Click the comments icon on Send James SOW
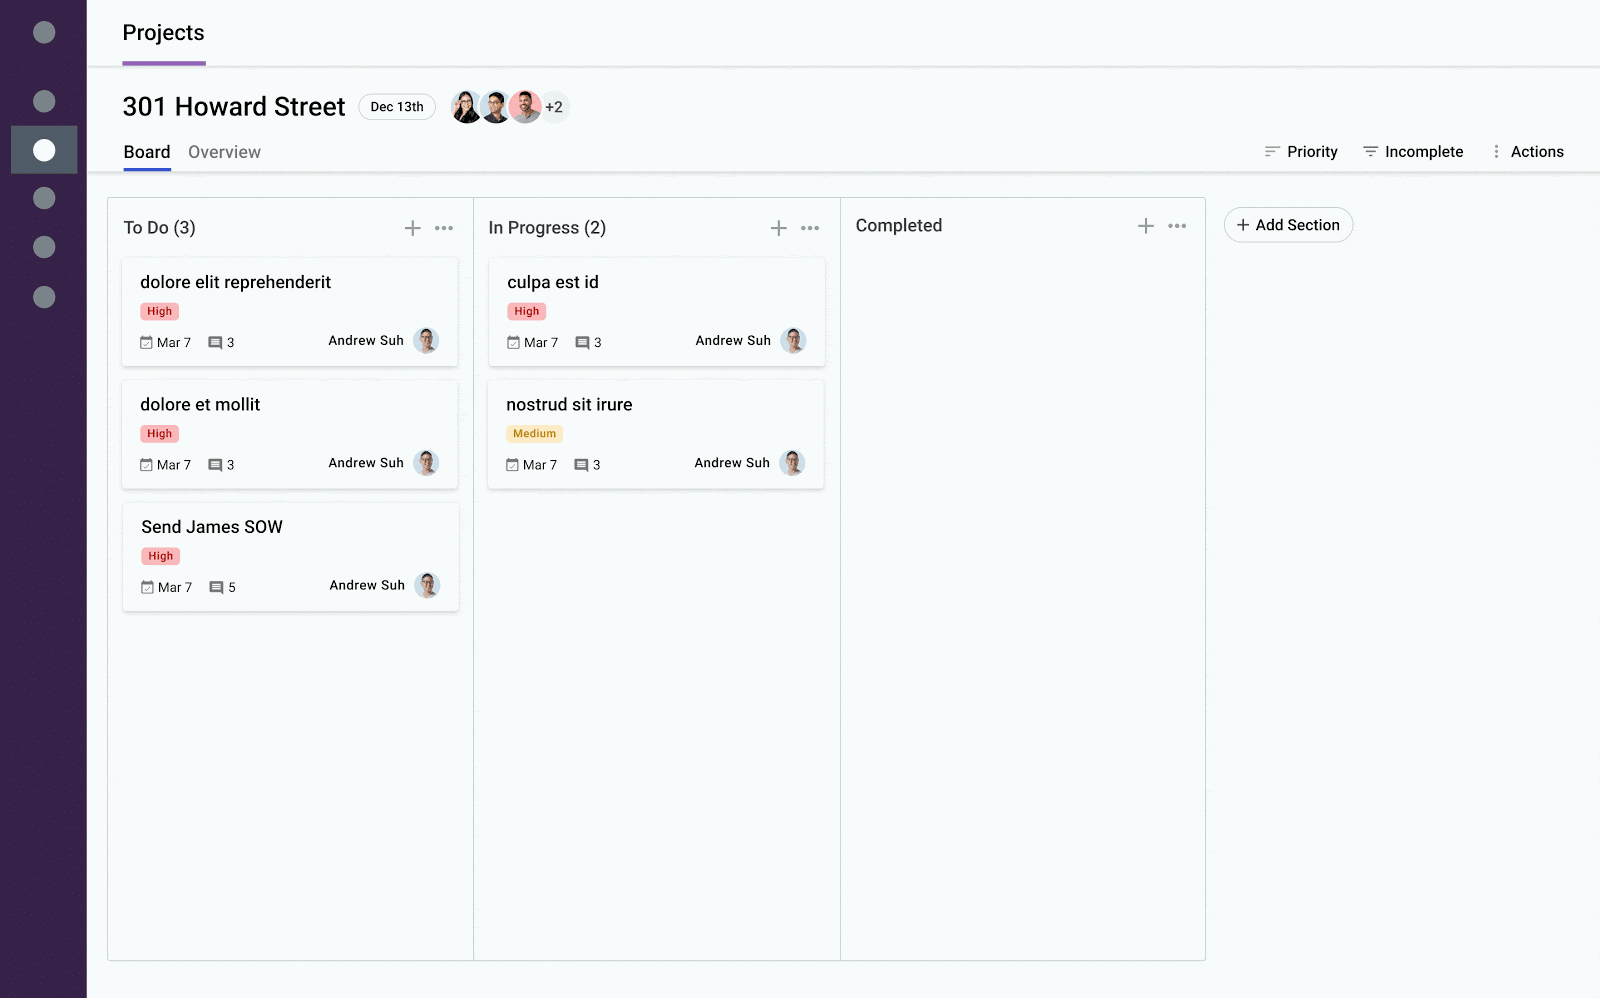This screenshot has width=1600, height=998. click(216, 588)
